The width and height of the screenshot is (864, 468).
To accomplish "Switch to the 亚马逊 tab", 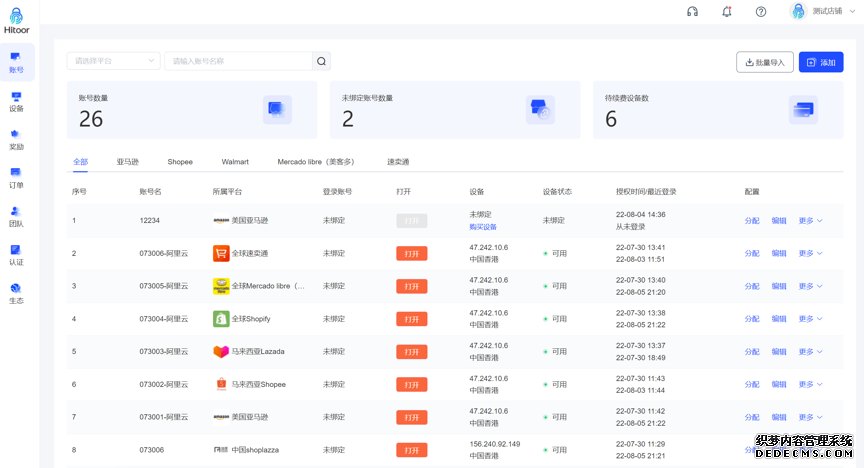I will pyautogui.click(x=128, y=162).
